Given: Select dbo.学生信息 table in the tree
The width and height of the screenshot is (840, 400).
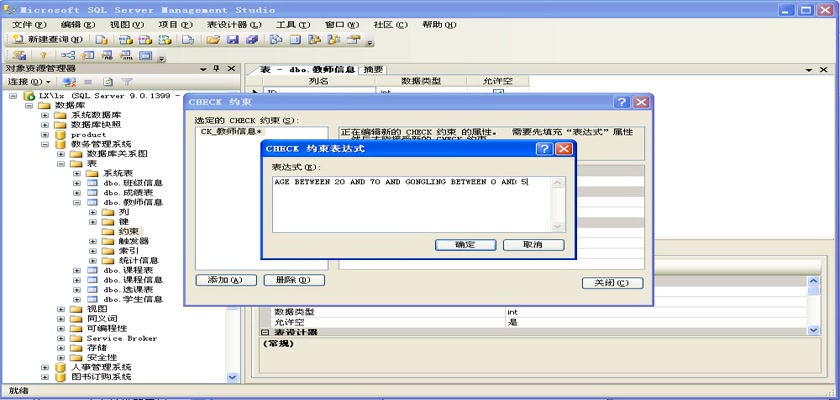Looking at the screenshot, I should coord(133,299).
